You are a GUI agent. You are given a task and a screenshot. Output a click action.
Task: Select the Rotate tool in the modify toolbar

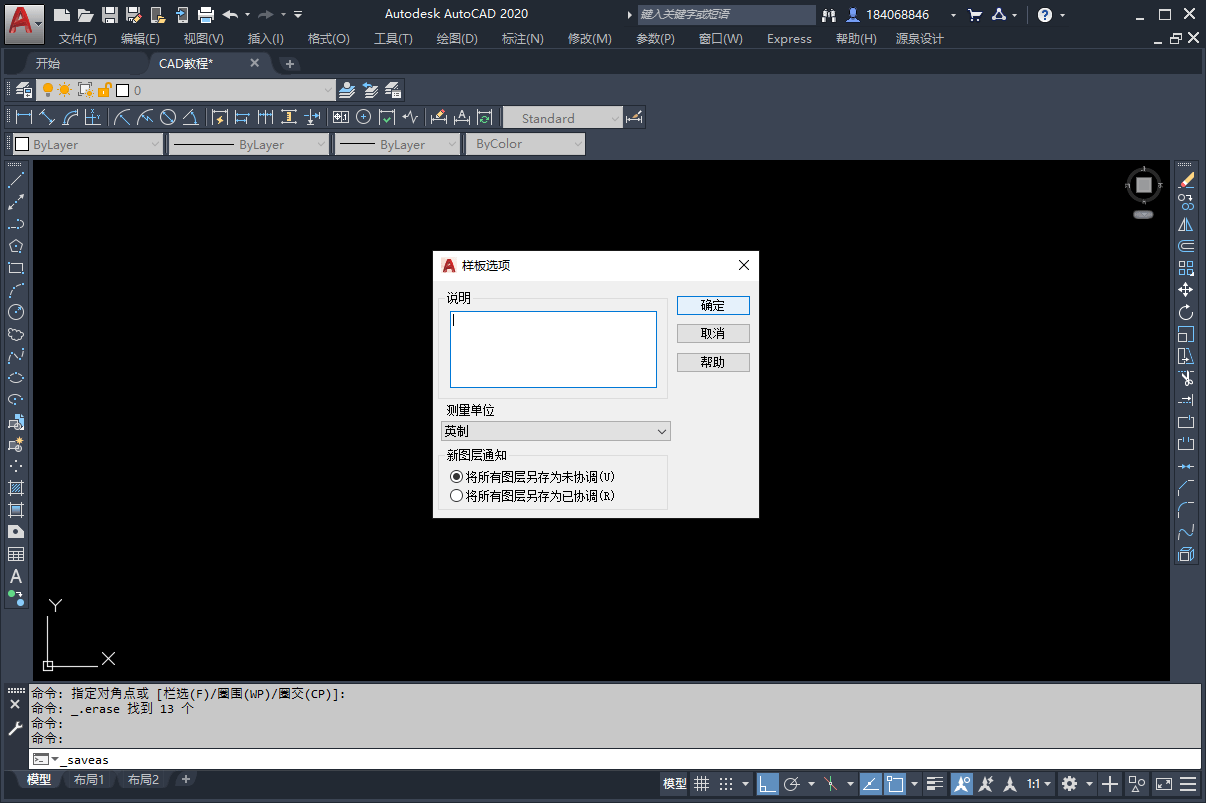coord(1186,312)
